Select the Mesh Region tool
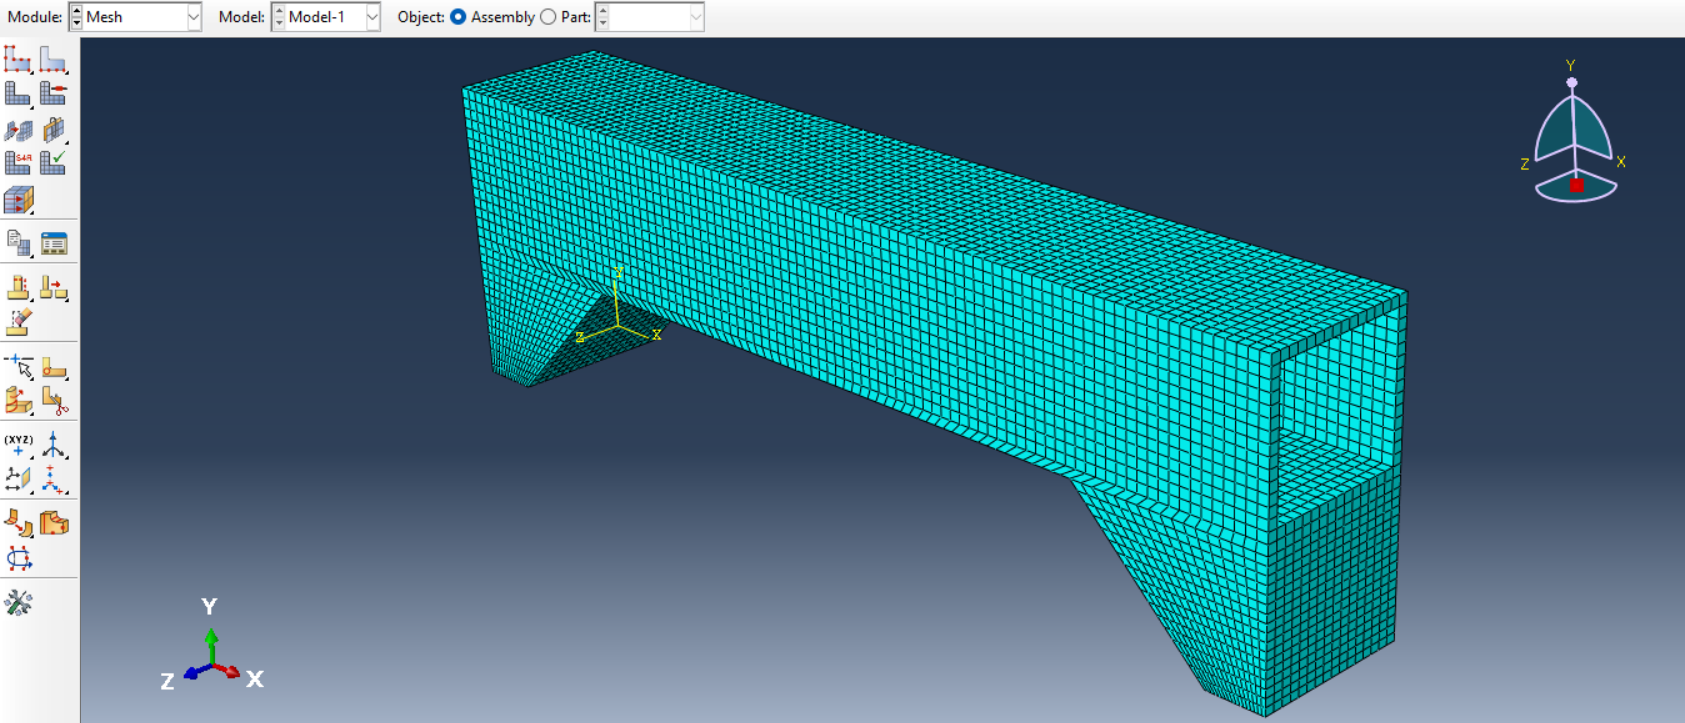This screenshot has height=723, width=1685. [53, 94]
